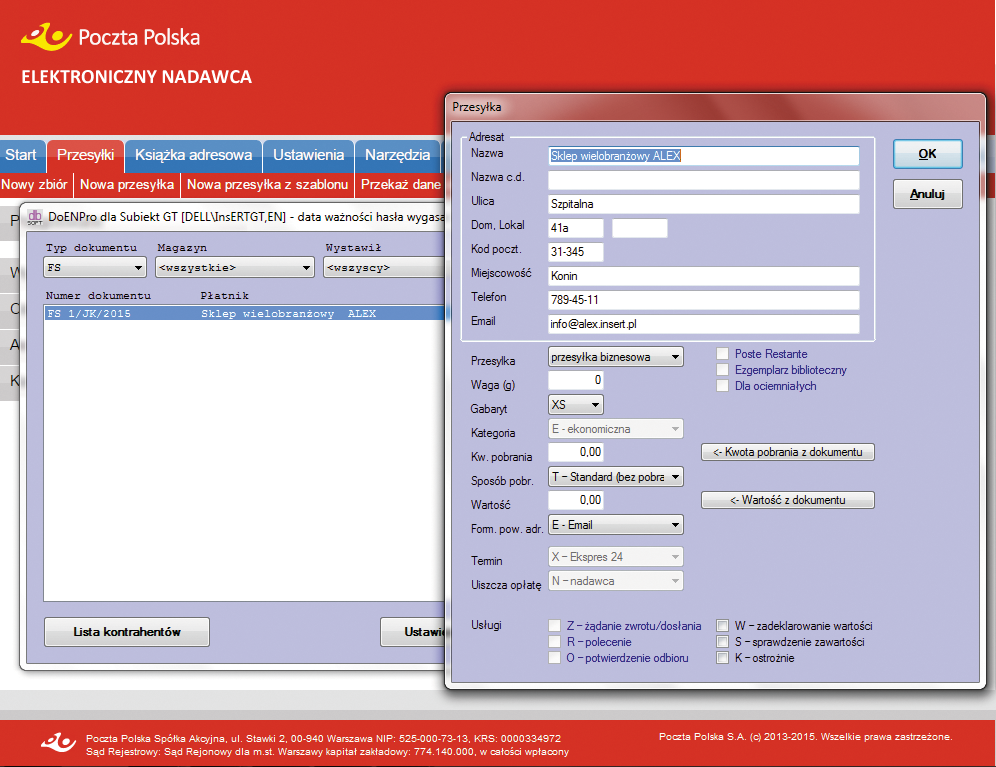Click the DoENPro window title icon
The width and height of the screenshot is (996, 767).
point(35,217)
